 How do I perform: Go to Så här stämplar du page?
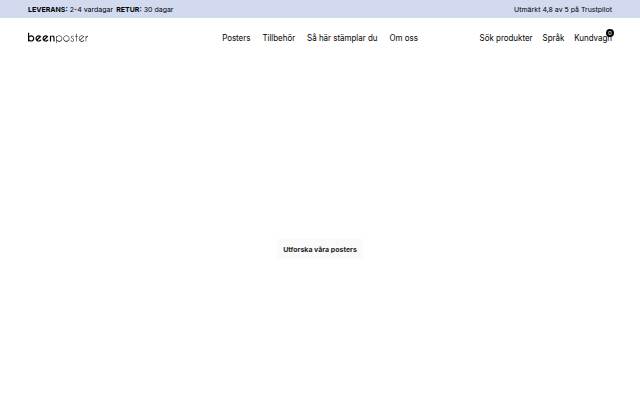point(342,38)
